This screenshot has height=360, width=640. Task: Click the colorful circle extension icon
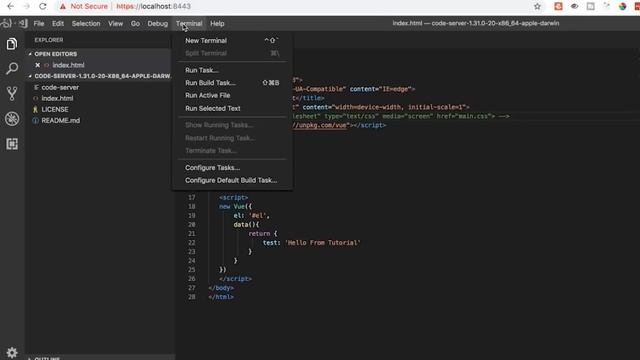(622, 6)
